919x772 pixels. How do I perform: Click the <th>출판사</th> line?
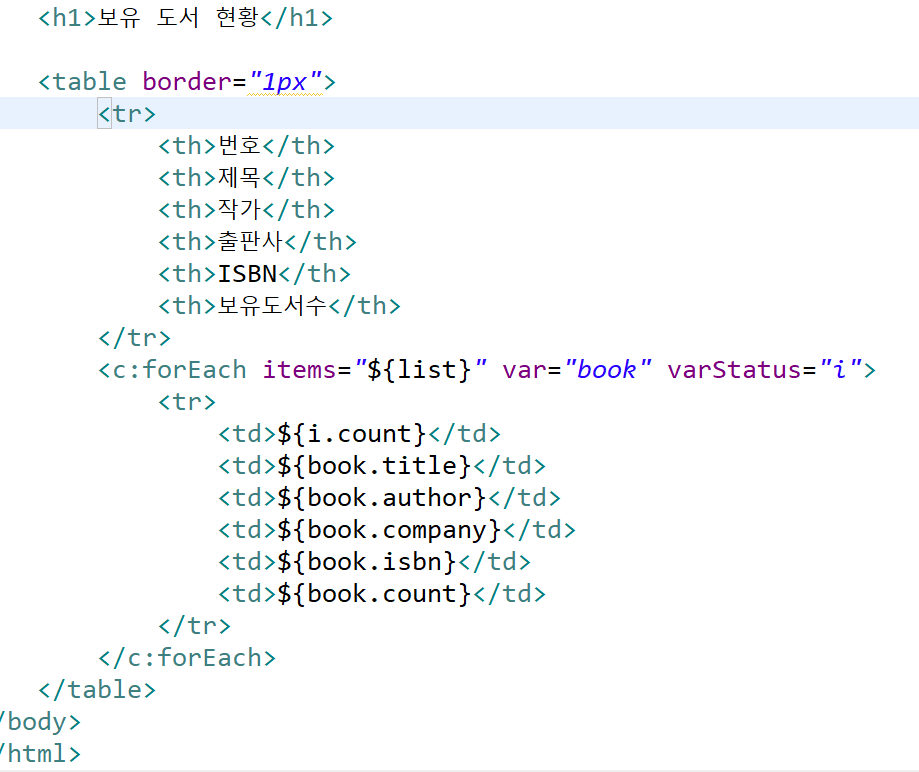(257, 242)
